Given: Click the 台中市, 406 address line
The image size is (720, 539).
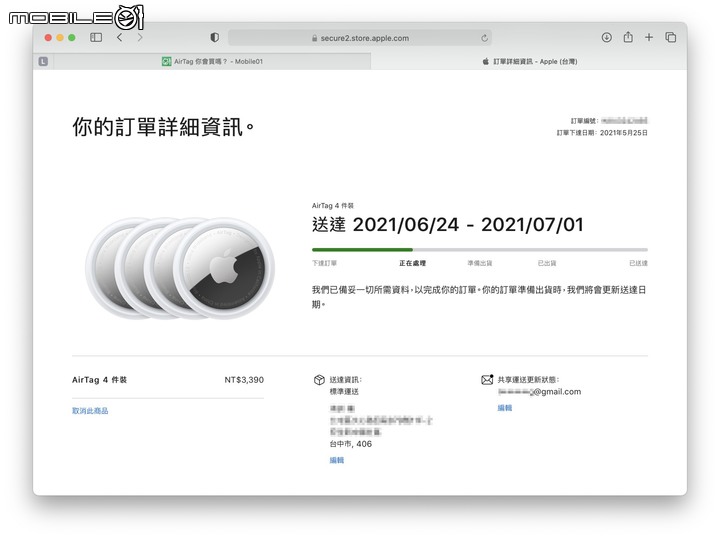Looking at the screenshot, I should tap(350, 444).
